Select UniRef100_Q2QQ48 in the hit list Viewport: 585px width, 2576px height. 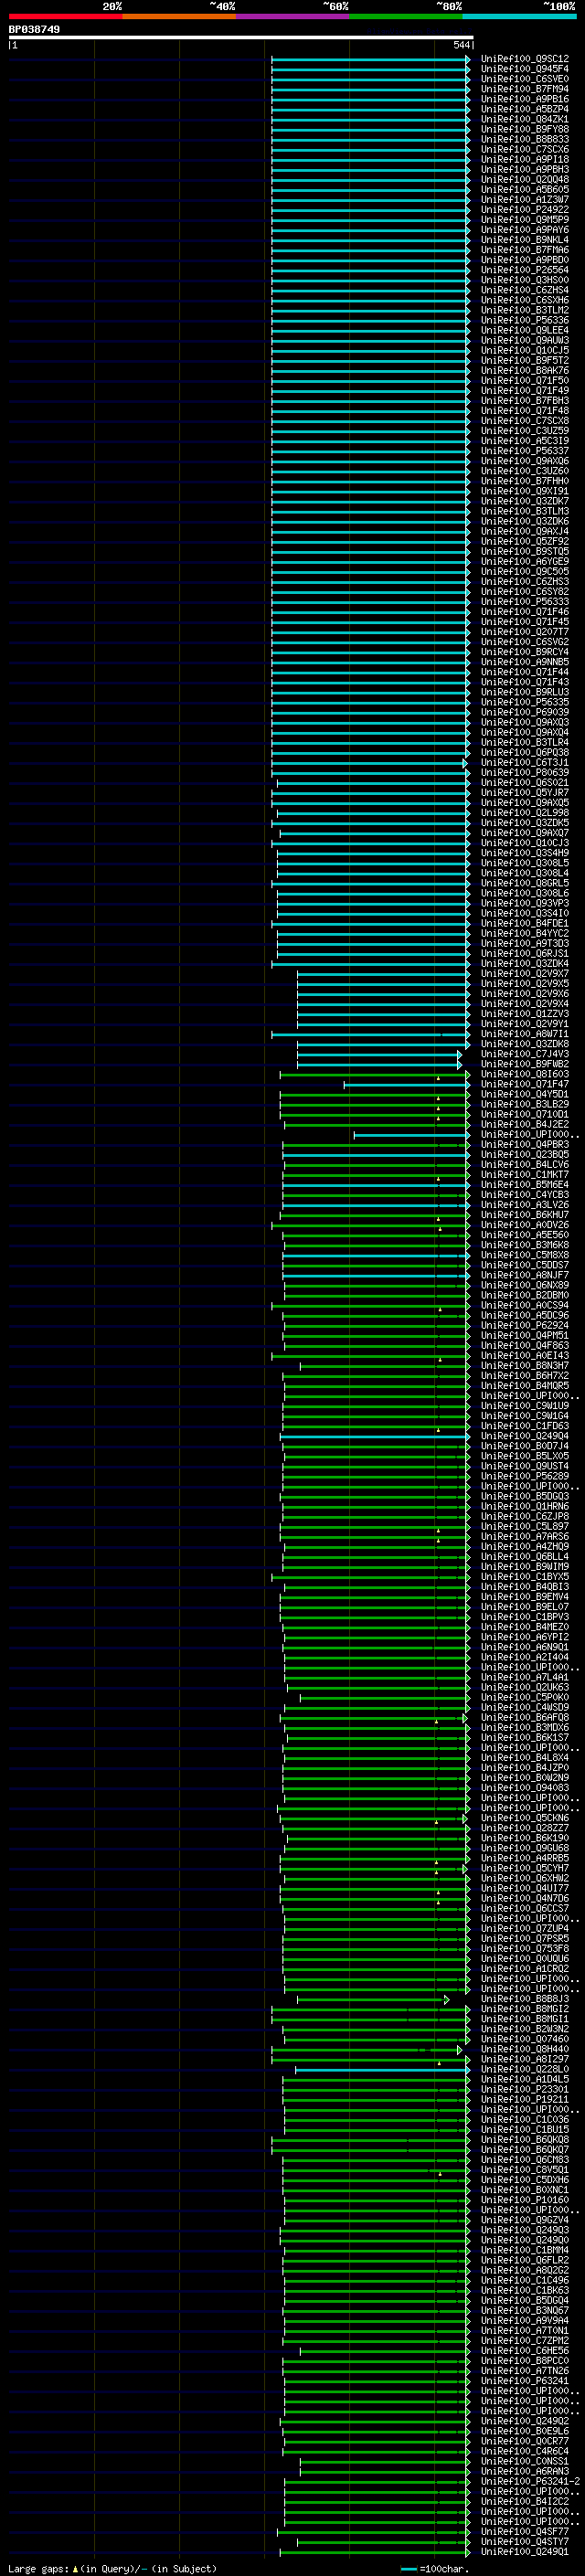524,179
